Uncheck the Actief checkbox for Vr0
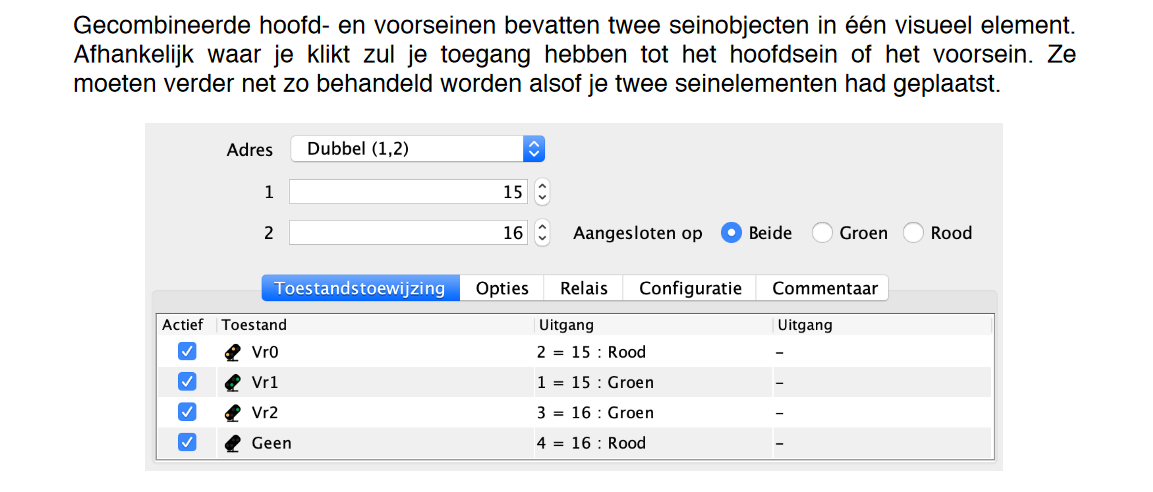This screenshot has width=1153, height=492. [x=187, y=352]
